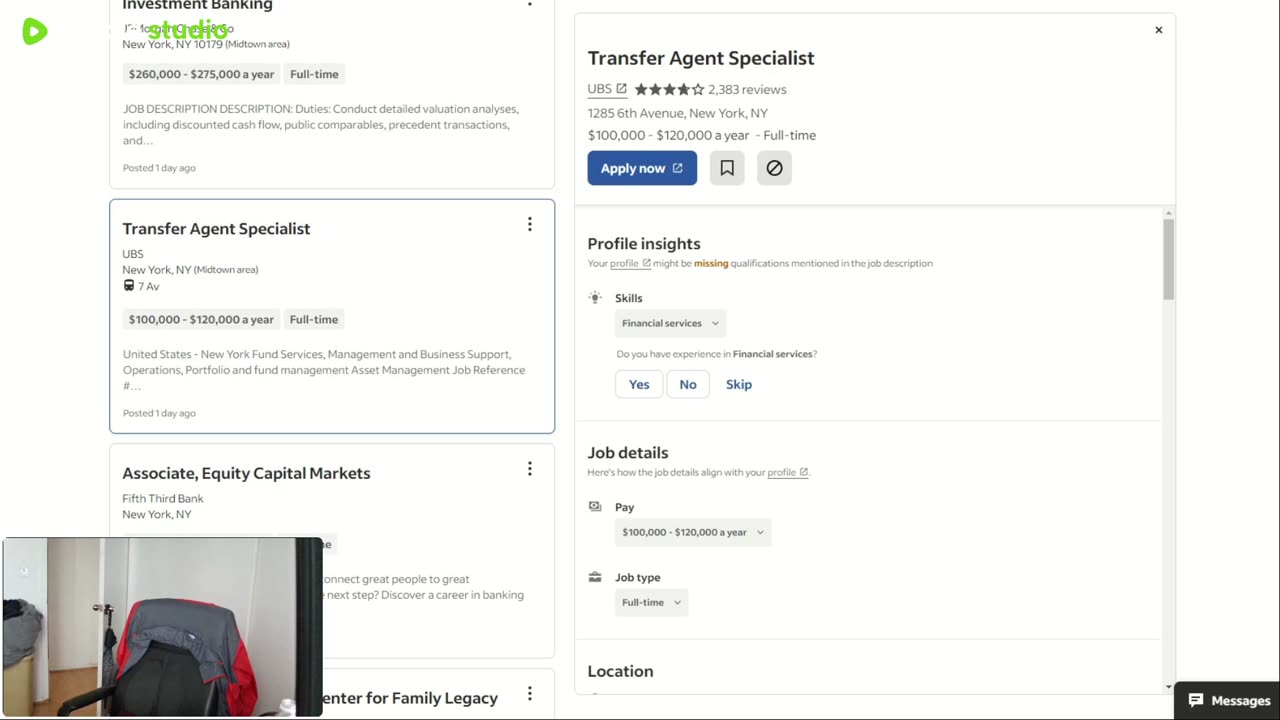Save job with bookmark icon
1280x720 pixels.
click(727, 168)
